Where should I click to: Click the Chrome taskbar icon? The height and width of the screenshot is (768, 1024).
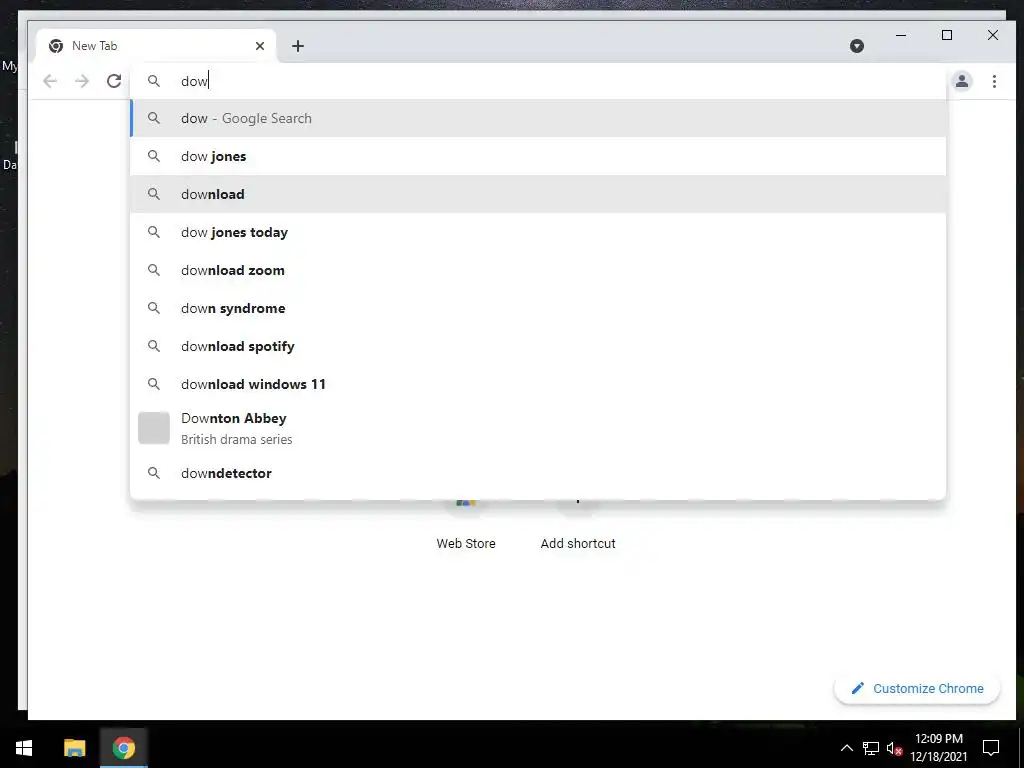pos(123,748)
